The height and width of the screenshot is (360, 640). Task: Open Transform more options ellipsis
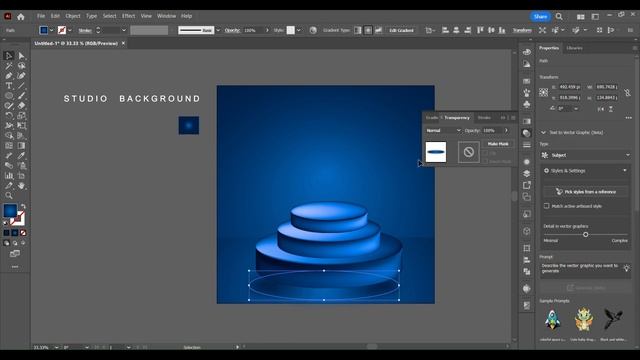(x=629, y=118)
